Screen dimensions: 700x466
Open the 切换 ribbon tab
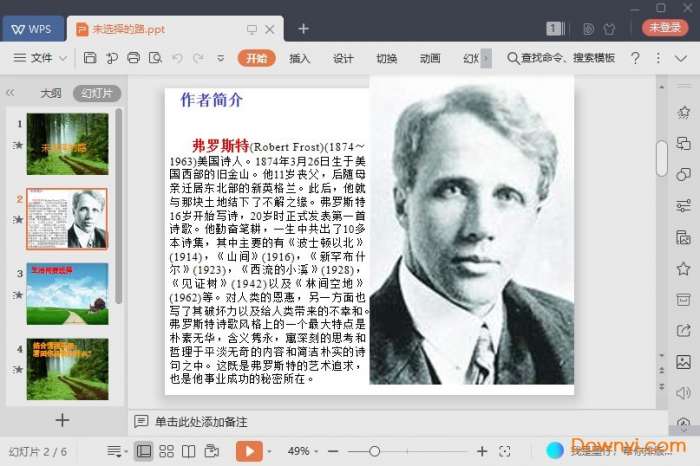387,58
